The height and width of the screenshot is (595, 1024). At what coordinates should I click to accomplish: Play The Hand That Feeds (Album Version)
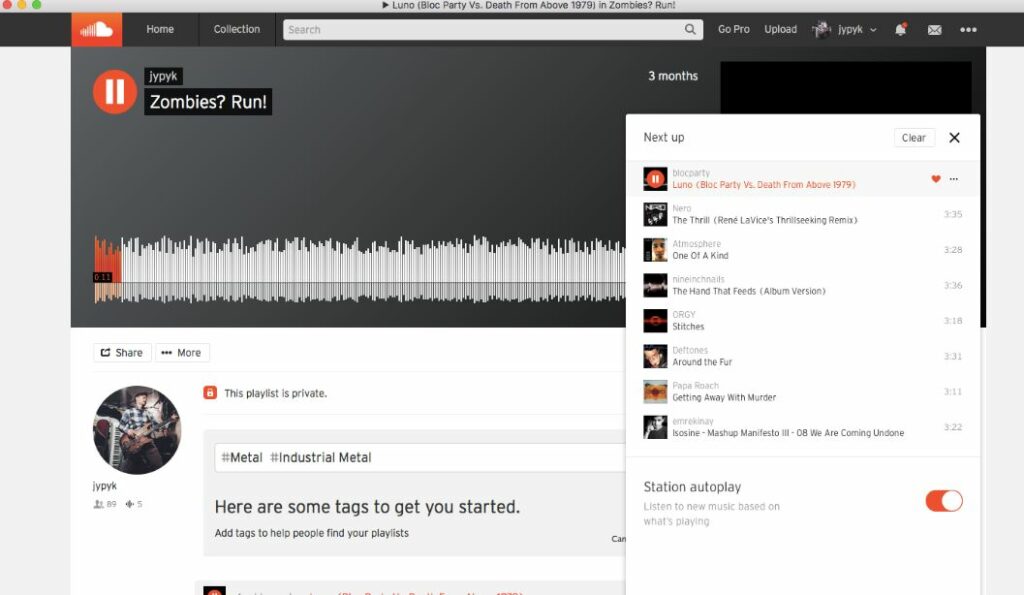coord(749,291)
